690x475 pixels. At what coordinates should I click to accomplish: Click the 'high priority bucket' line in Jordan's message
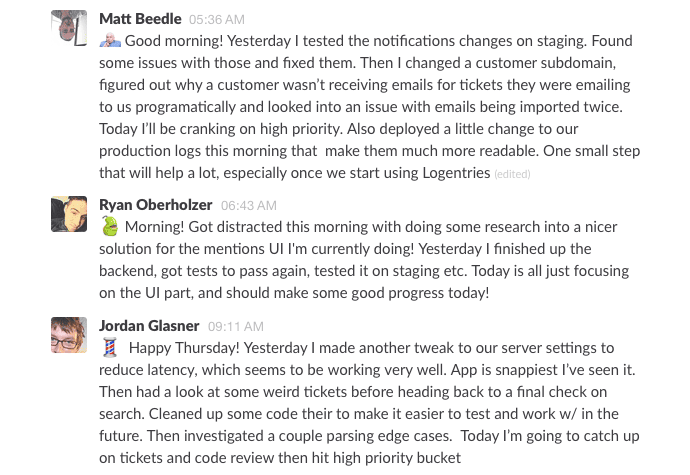(280, 458)
